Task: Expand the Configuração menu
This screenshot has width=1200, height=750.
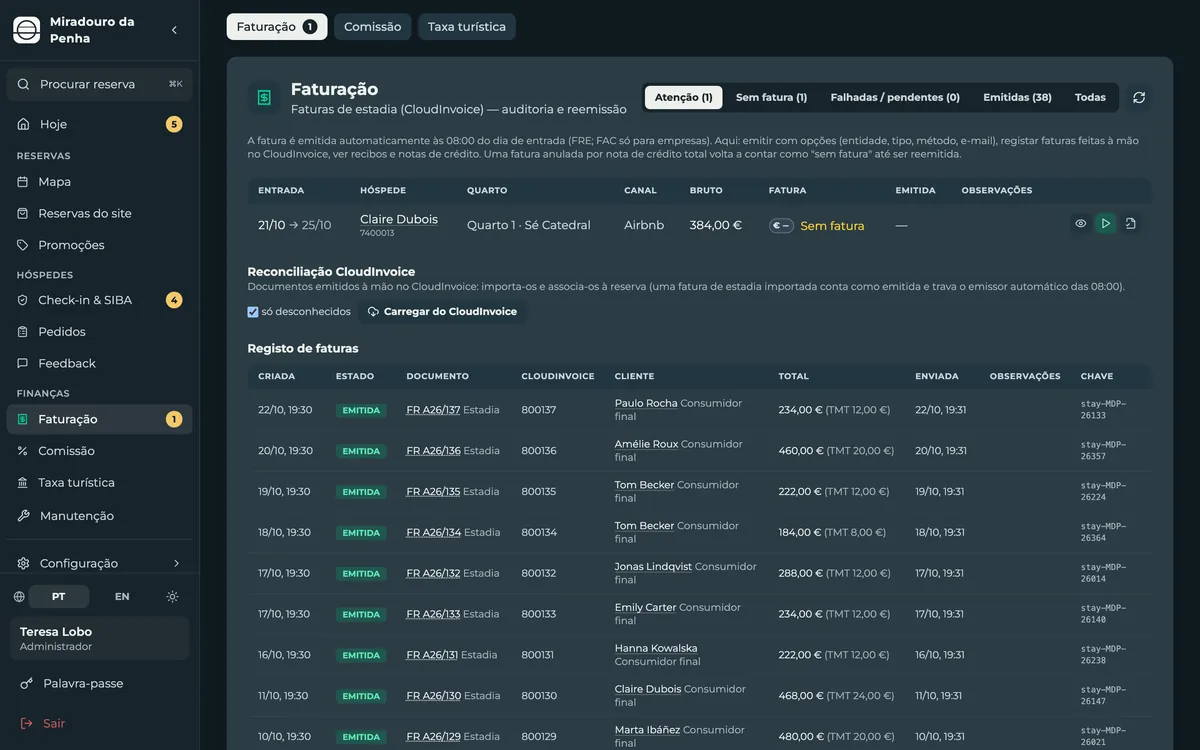Action: point(100,563)
